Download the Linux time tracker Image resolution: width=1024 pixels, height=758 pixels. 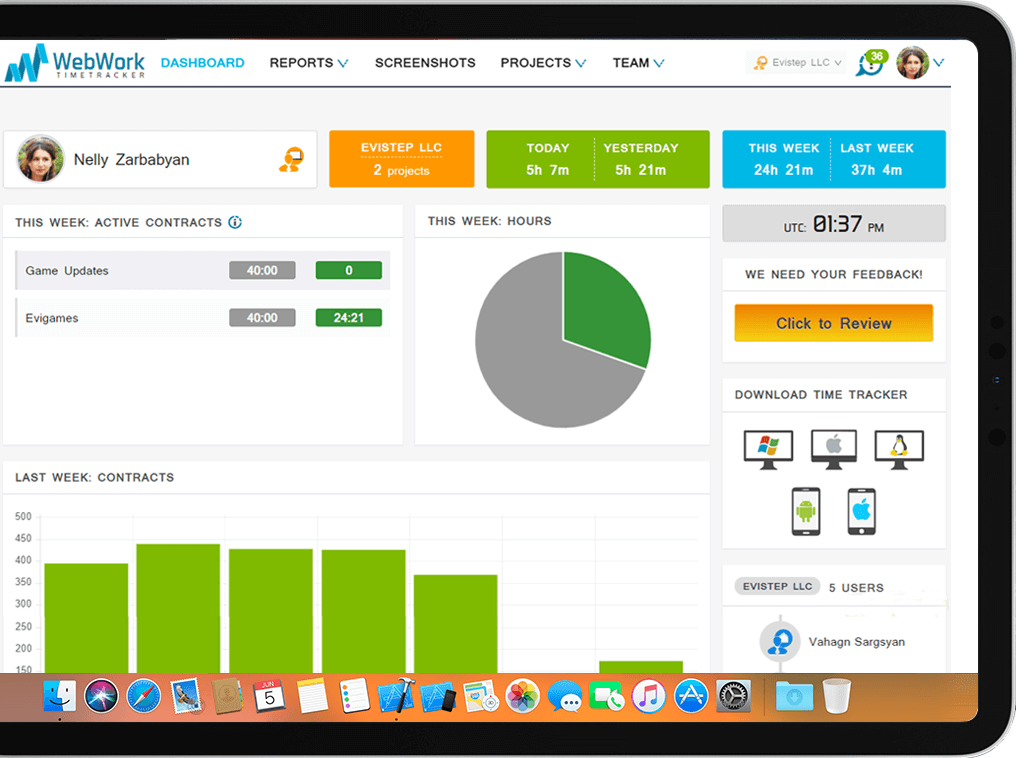point(899,449)
